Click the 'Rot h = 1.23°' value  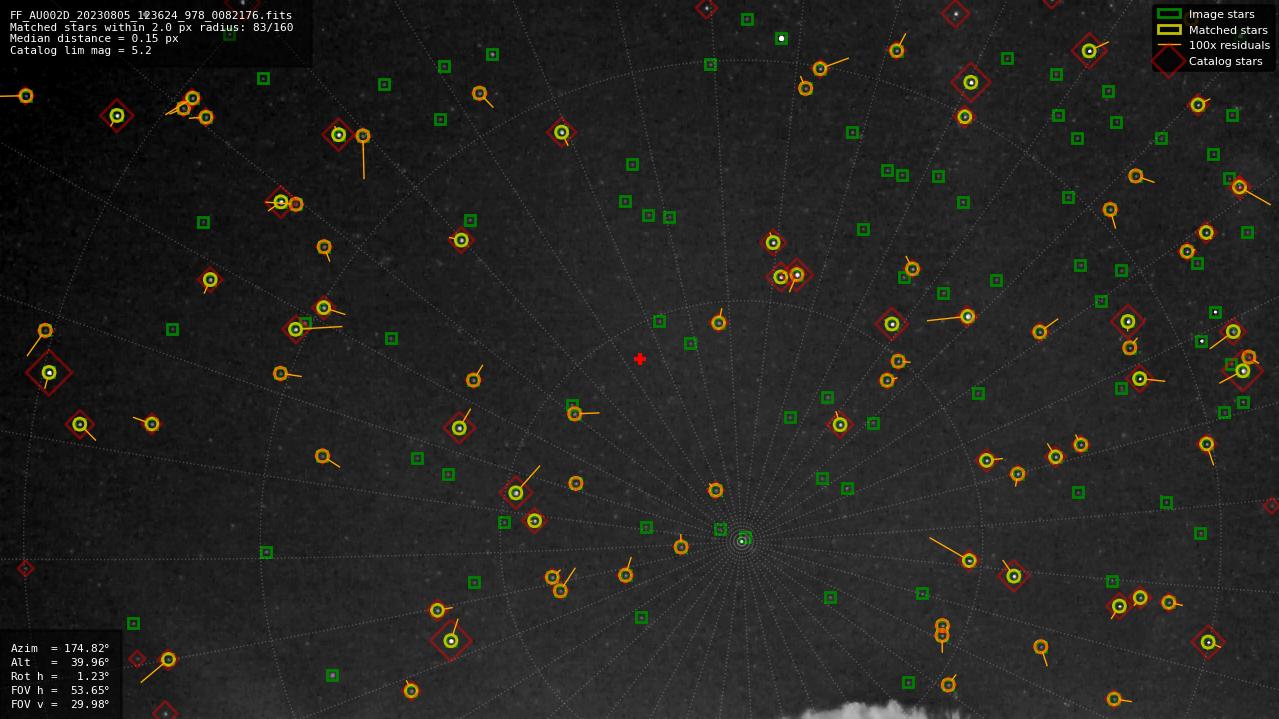[60, 676]
